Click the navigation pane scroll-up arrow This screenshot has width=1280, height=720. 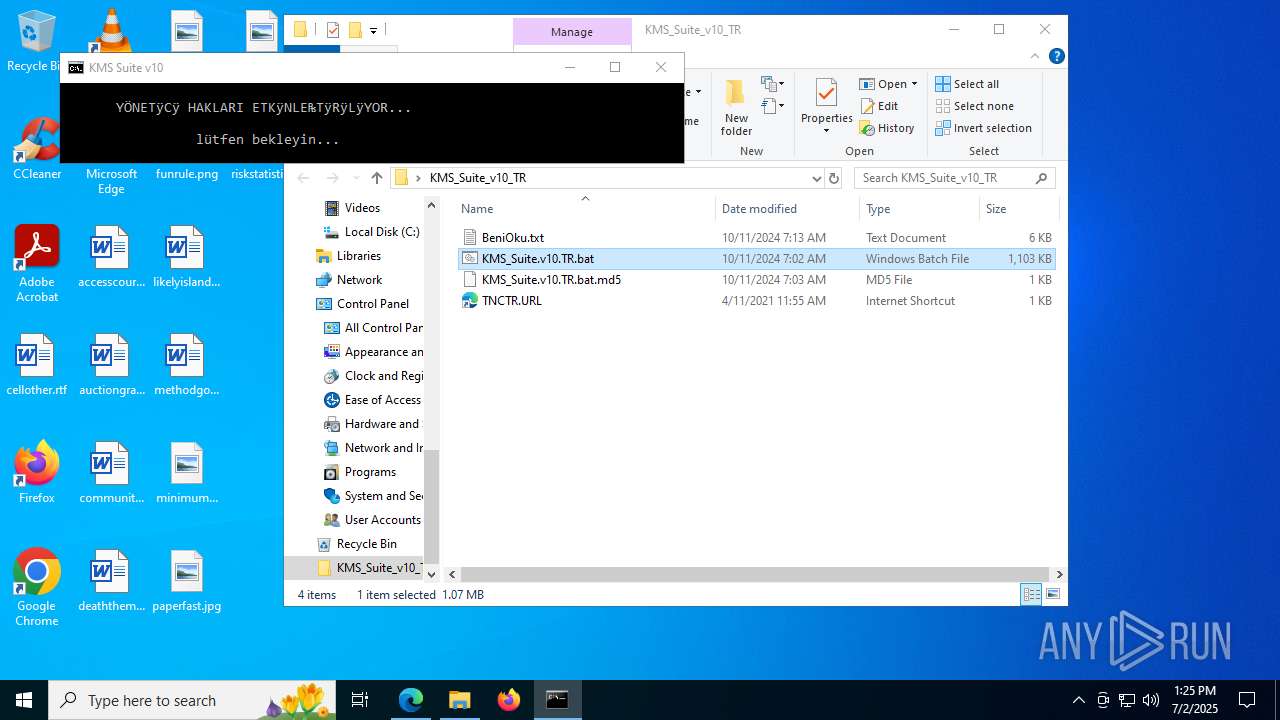pos(432,206)
